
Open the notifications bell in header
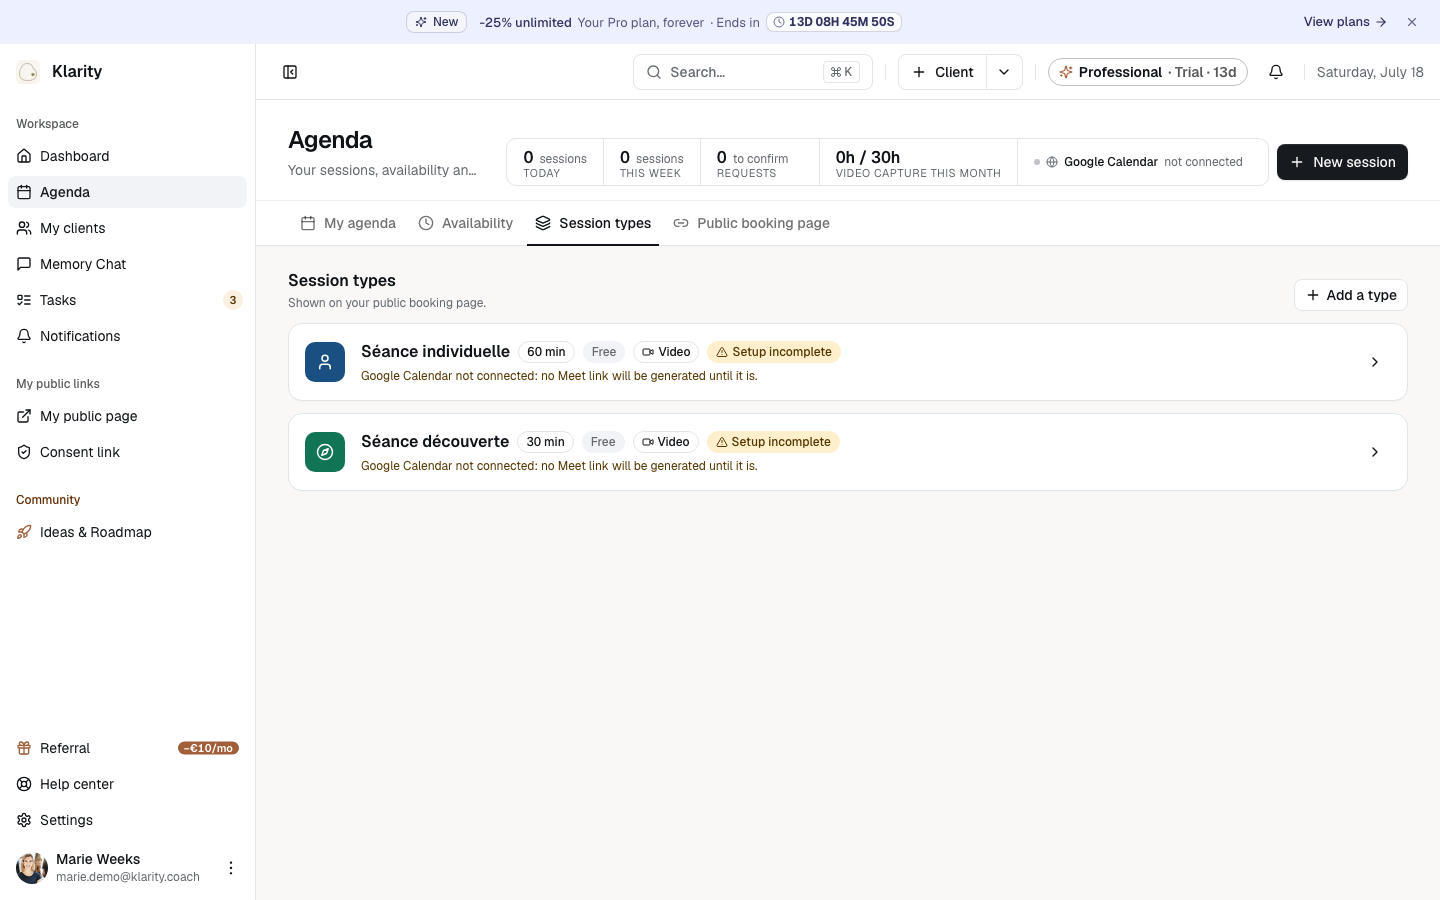(1276, 72)
